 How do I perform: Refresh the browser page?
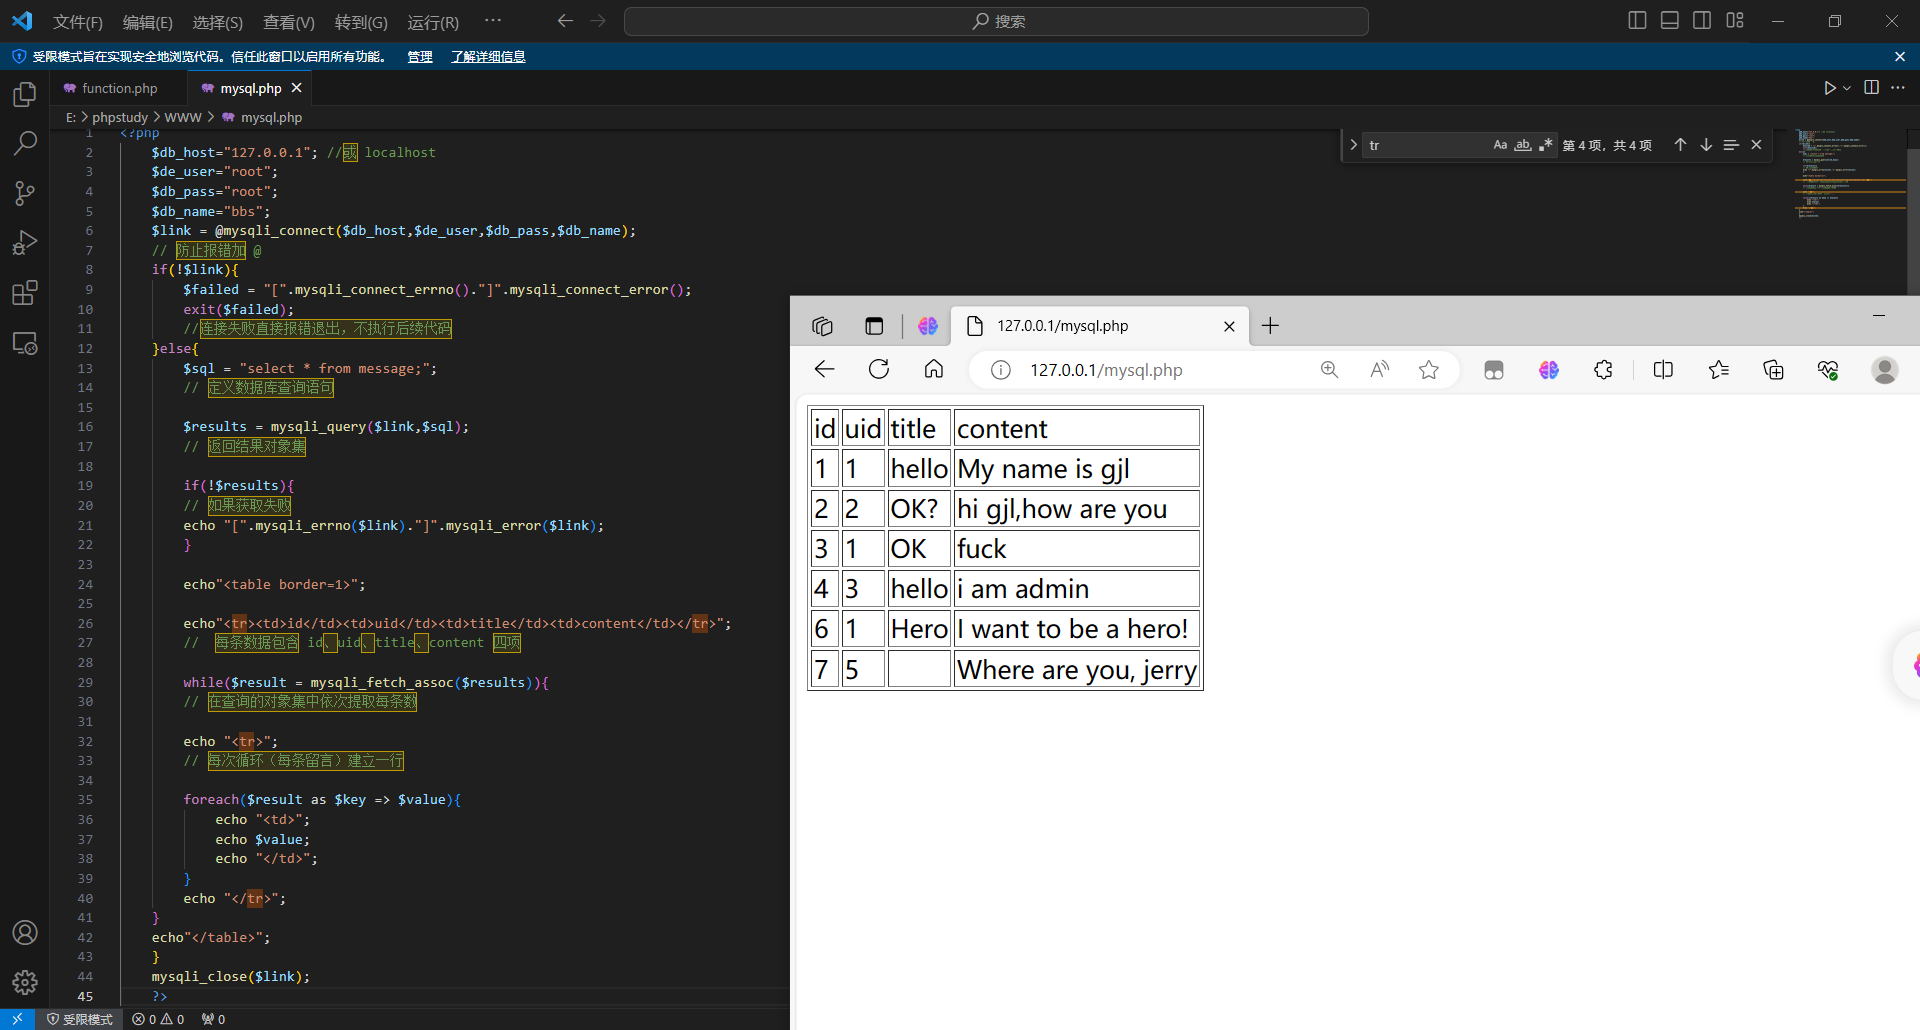(x=879, y=370)
